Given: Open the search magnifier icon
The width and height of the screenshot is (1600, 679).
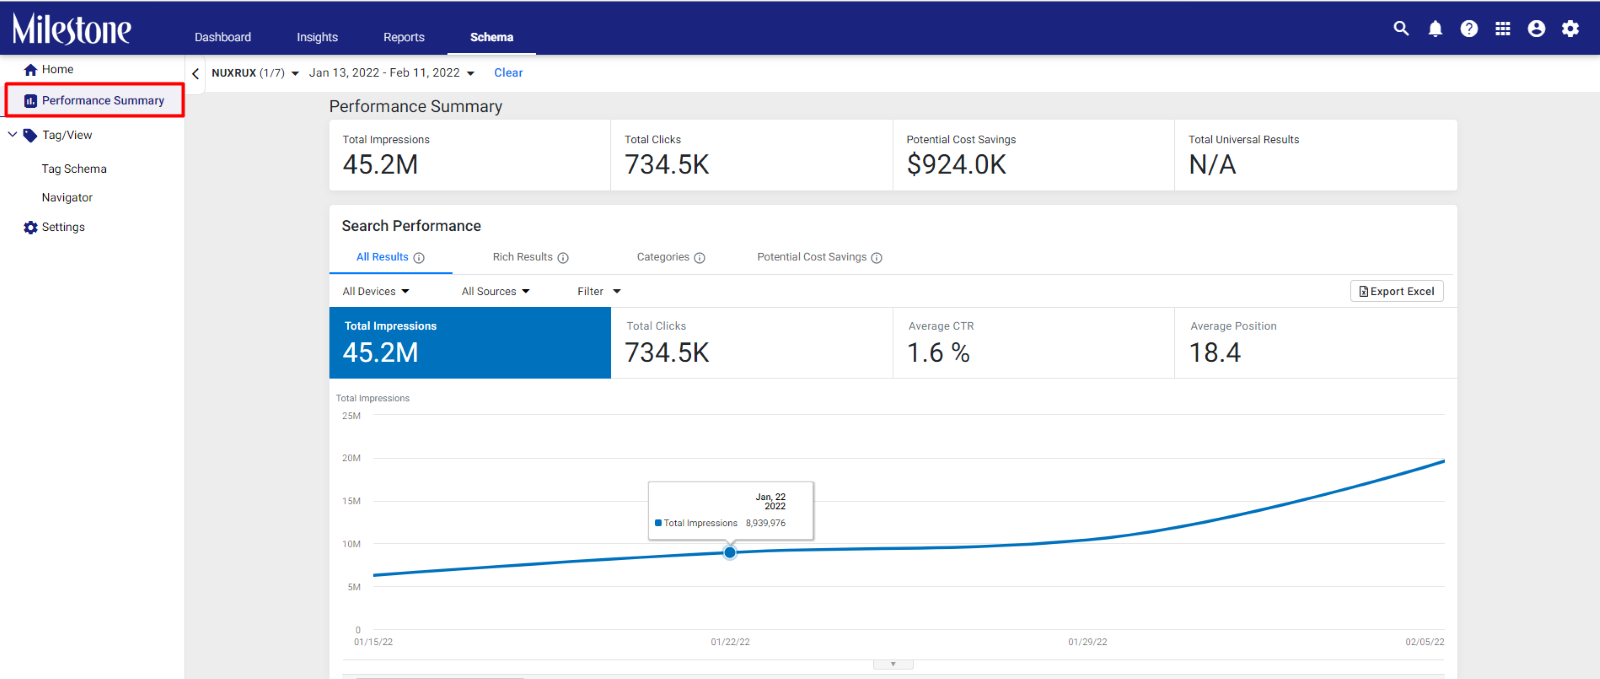Looking at the screenshot, I should 1401,29.
